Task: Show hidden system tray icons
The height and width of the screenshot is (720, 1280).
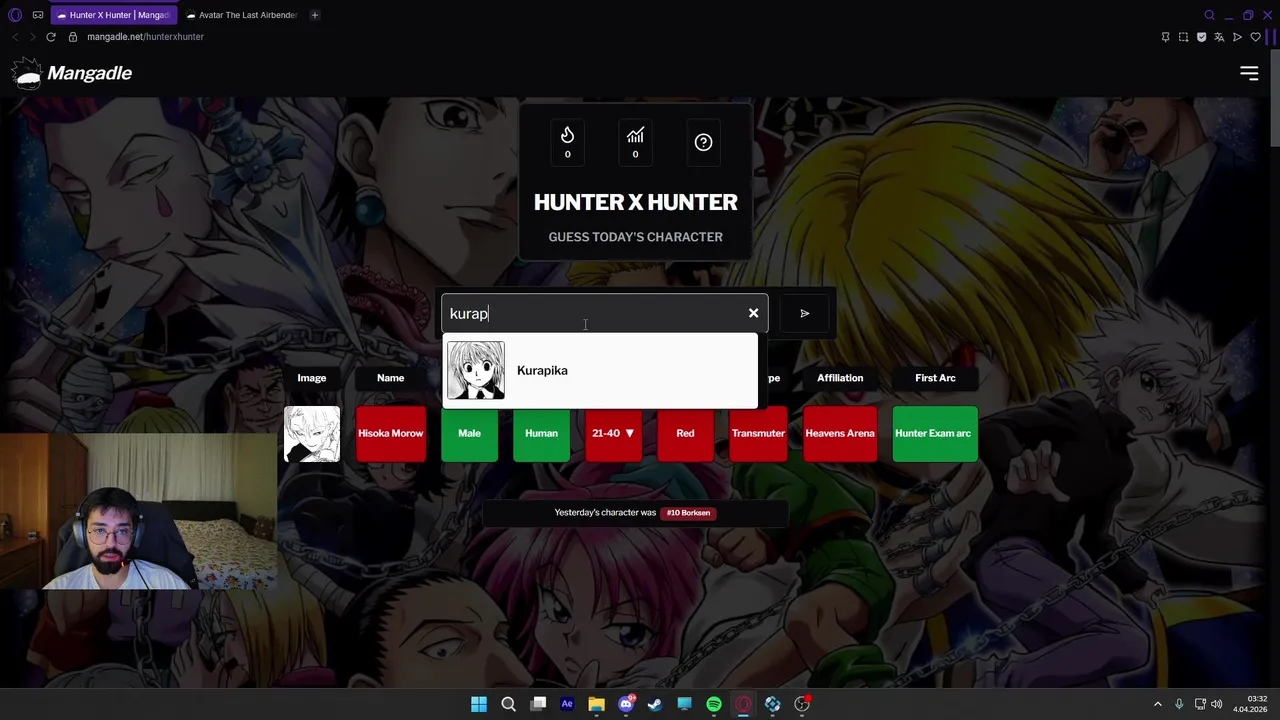Action: (x=1158, y=704)
